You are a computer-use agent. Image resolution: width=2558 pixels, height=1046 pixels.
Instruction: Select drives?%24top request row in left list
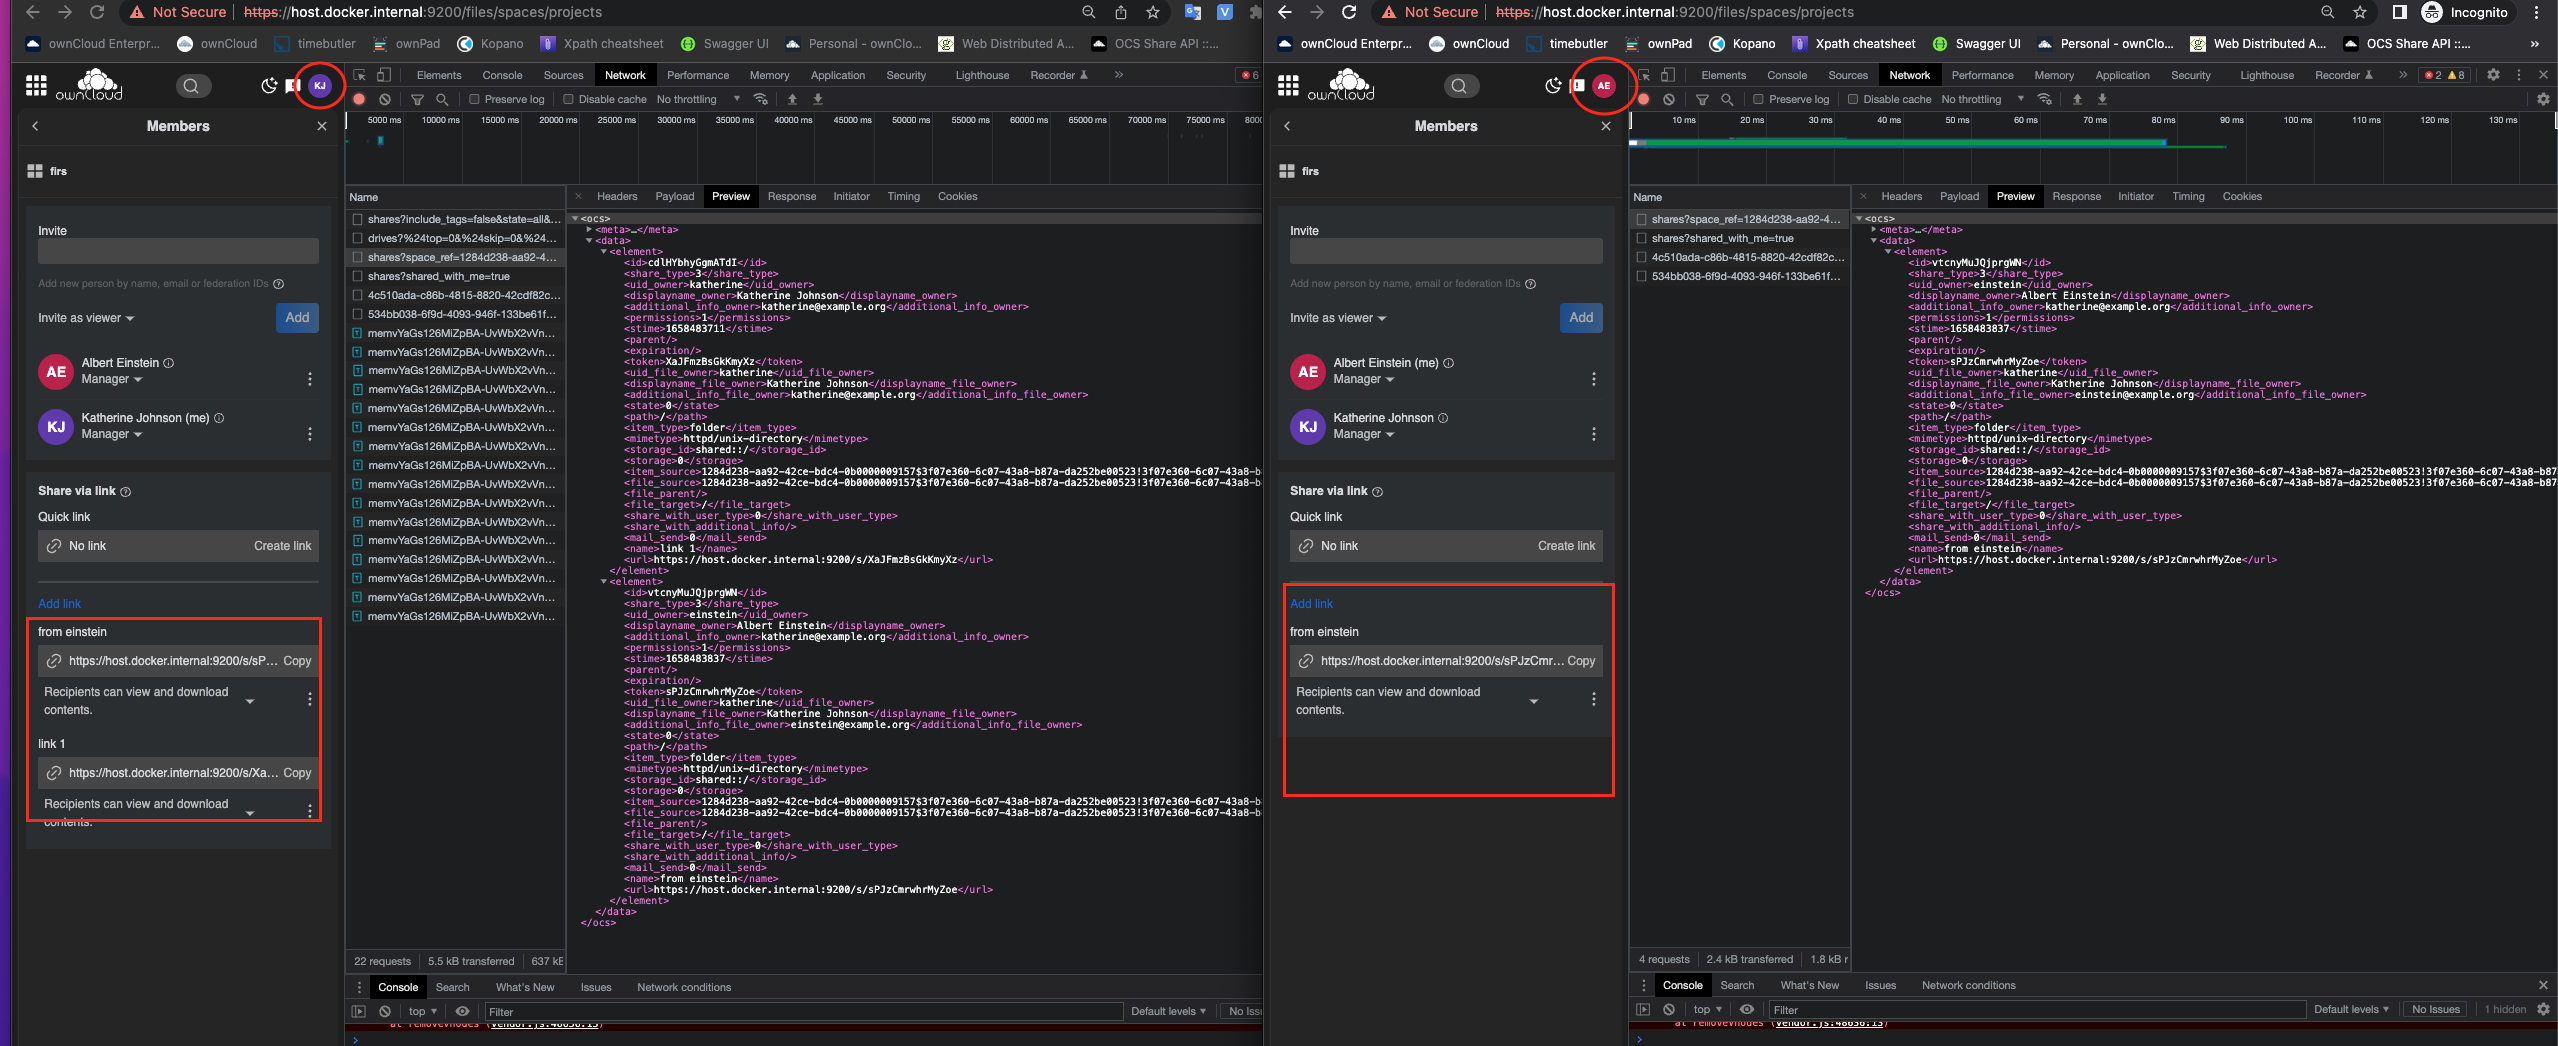point(456,238)
